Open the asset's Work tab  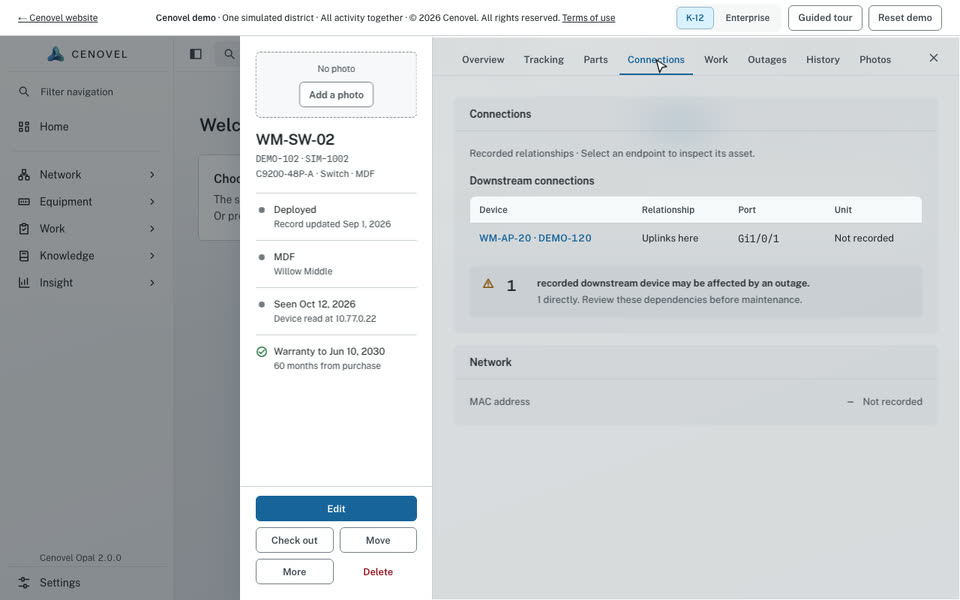tap(716, 59)
